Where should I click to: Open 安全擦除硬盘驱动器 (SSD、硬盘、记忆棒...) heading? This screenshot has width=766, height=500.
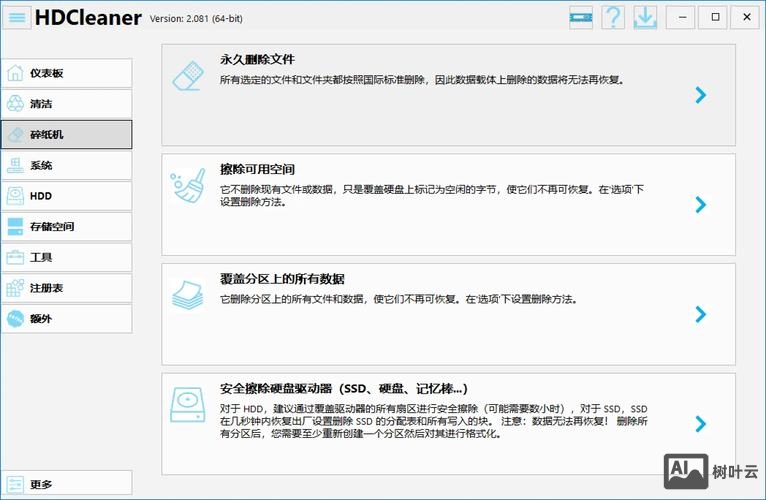pos(344,389)
